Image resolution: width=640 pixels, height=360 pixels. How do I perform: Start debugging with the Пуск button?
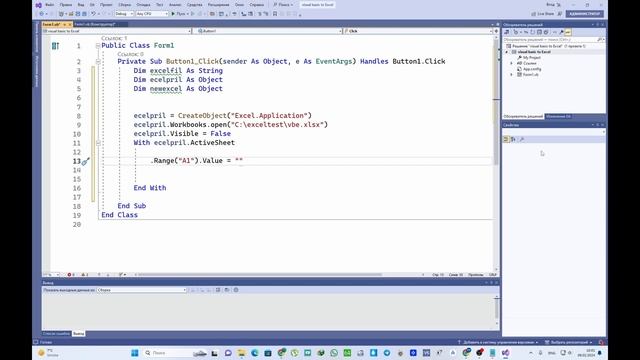point(178,14)
